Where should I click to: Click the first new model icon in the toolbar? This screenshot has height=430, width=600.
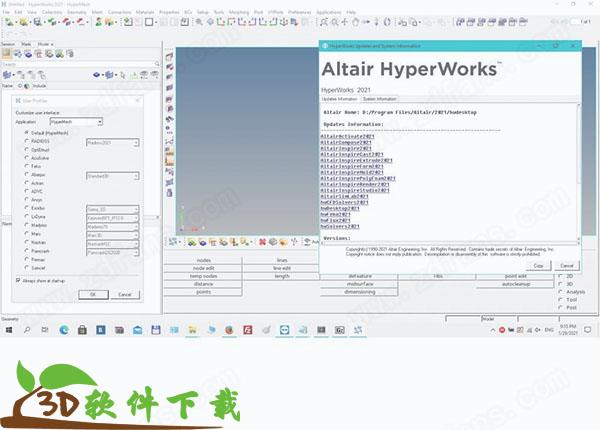click(x=9, y=22)
